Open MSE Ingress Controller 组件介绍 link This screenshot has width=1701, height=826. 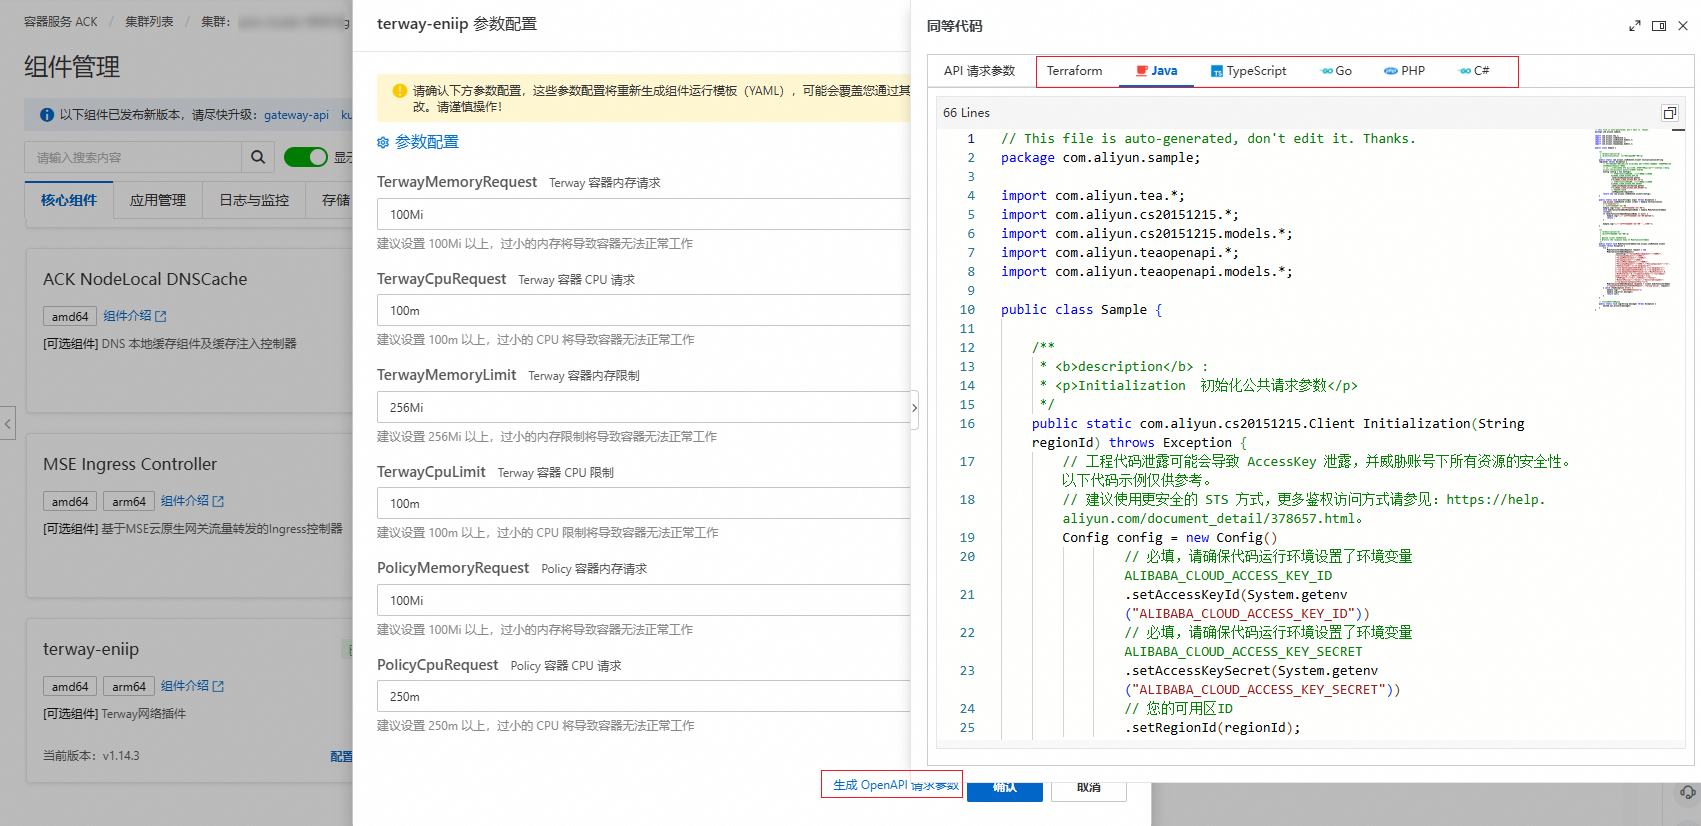click(x=193, y=501)
